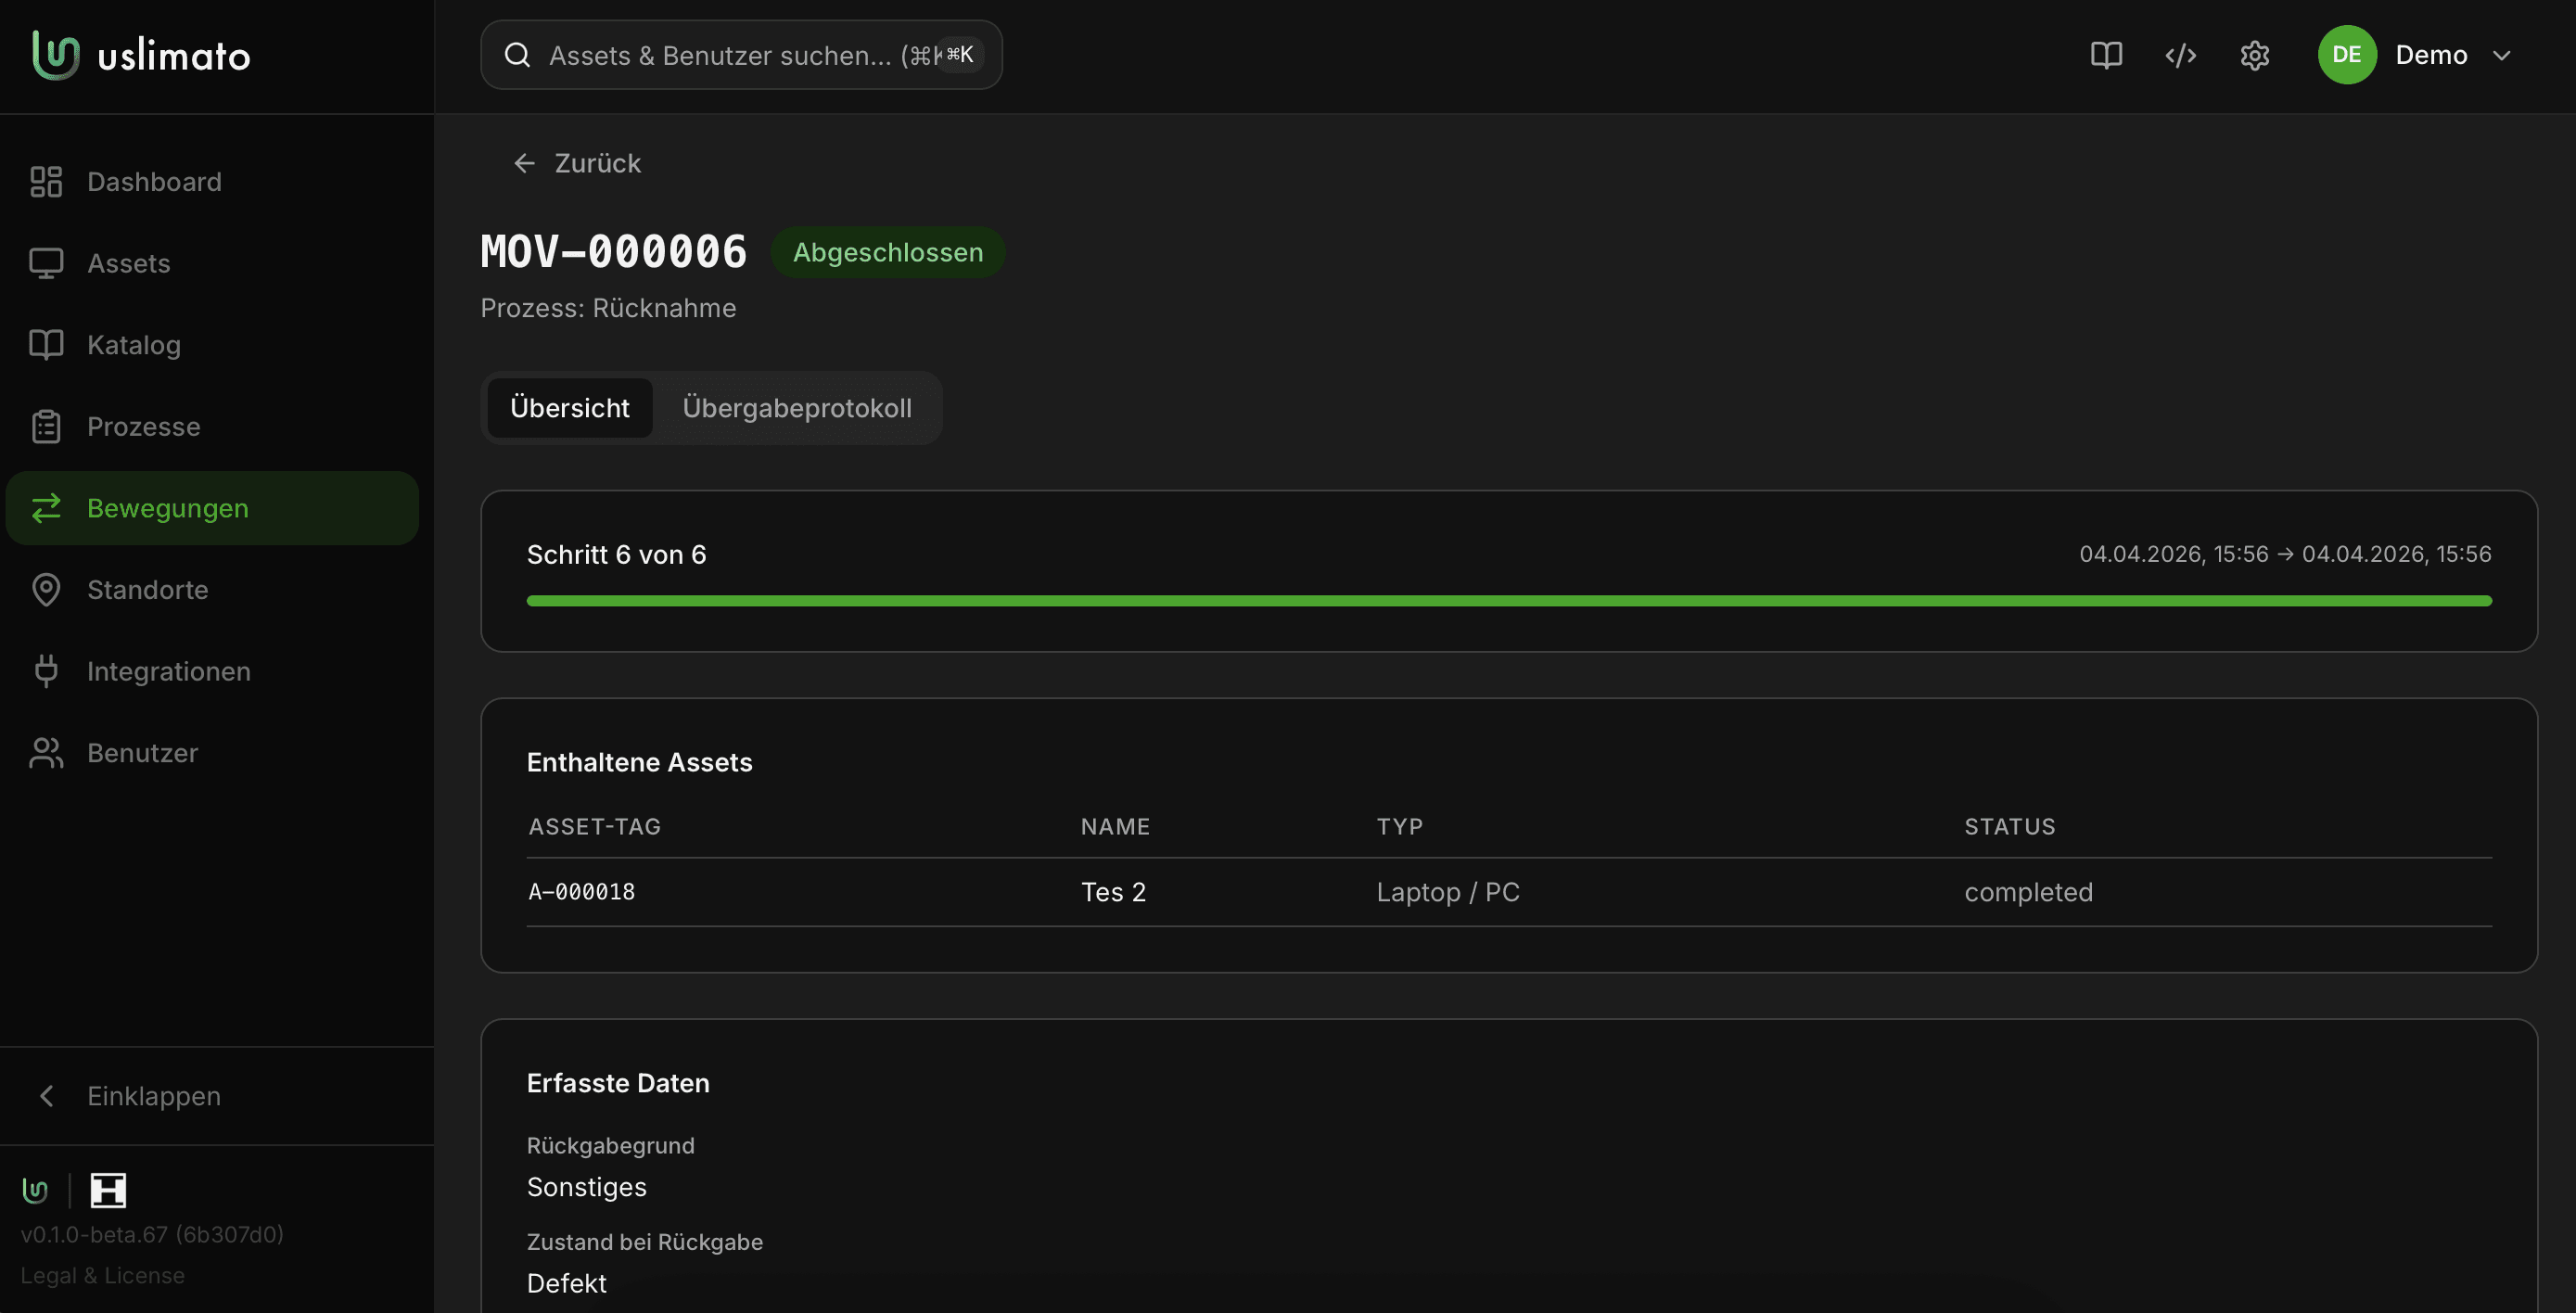Click the Defekt value
2576x1313 pixels.
pyautogui.click(x=566, y=1284)
